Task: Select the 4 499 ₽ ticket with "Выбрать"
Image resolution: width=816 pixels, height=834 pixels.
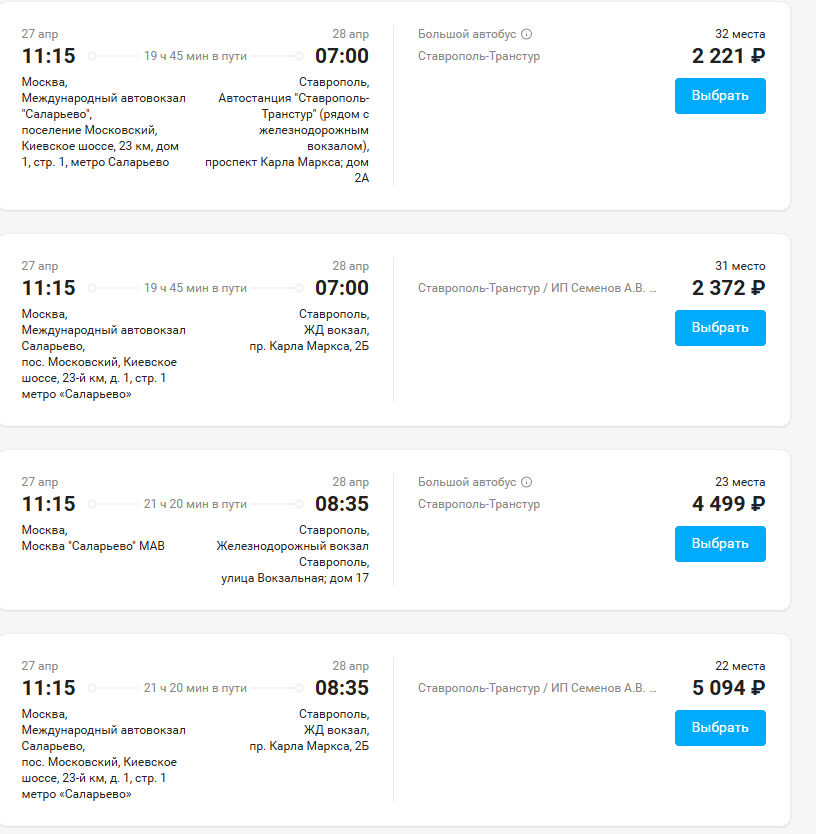Action: (x=720, y=544)
